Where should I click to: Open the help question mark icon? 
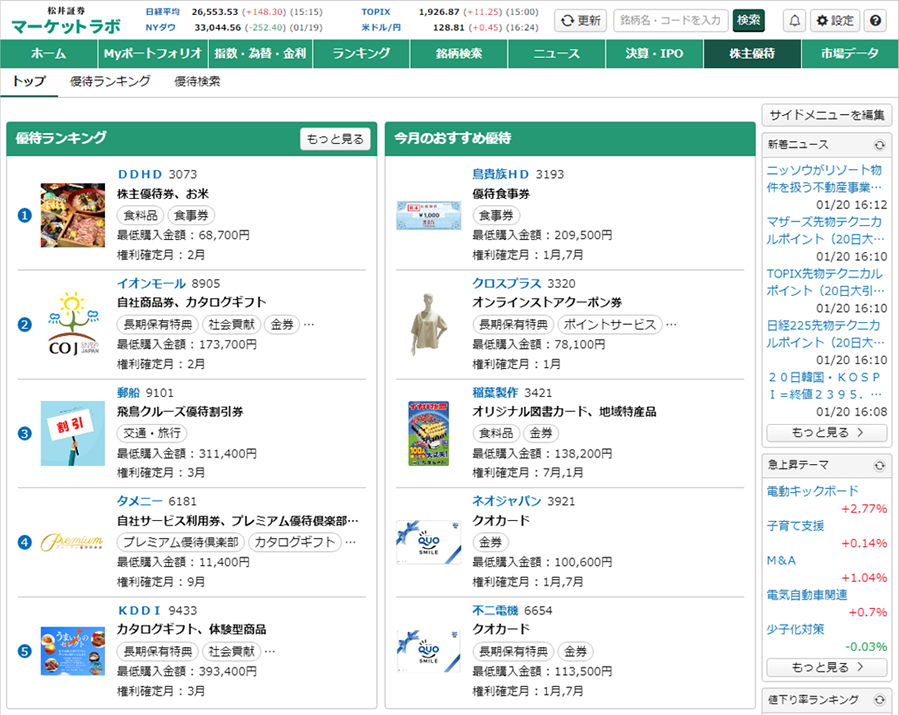coord(875,21)
